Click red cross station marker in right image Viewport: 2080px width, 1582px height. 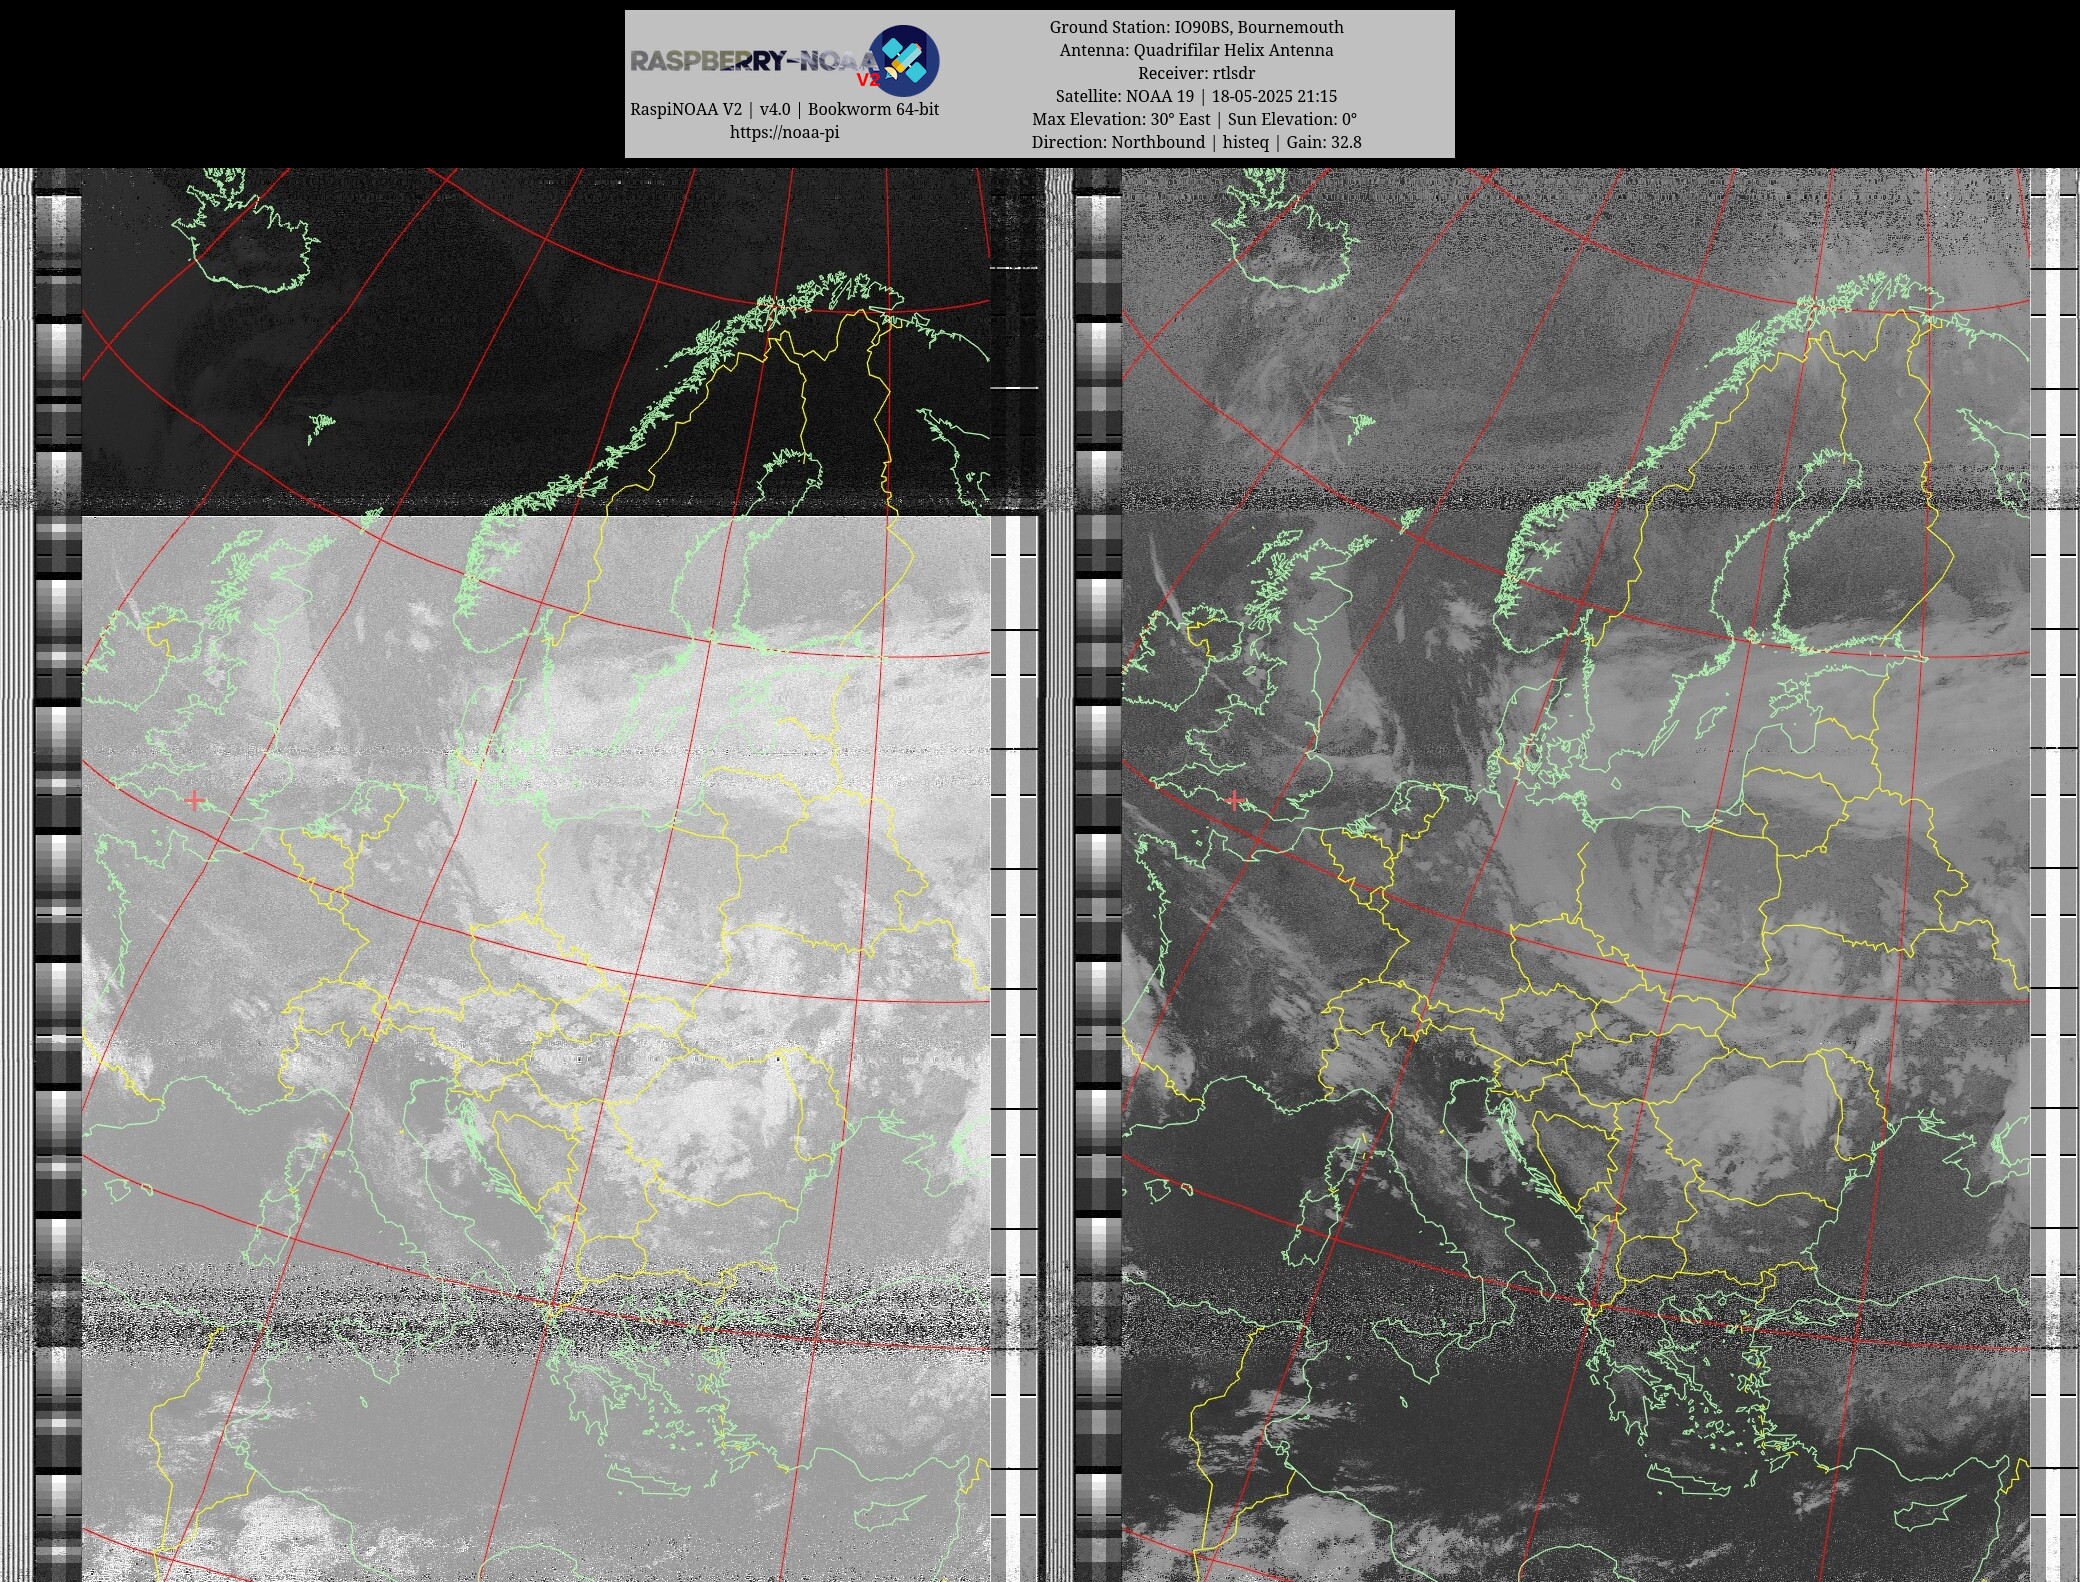pyautogui.click(x=1234, y=800)
